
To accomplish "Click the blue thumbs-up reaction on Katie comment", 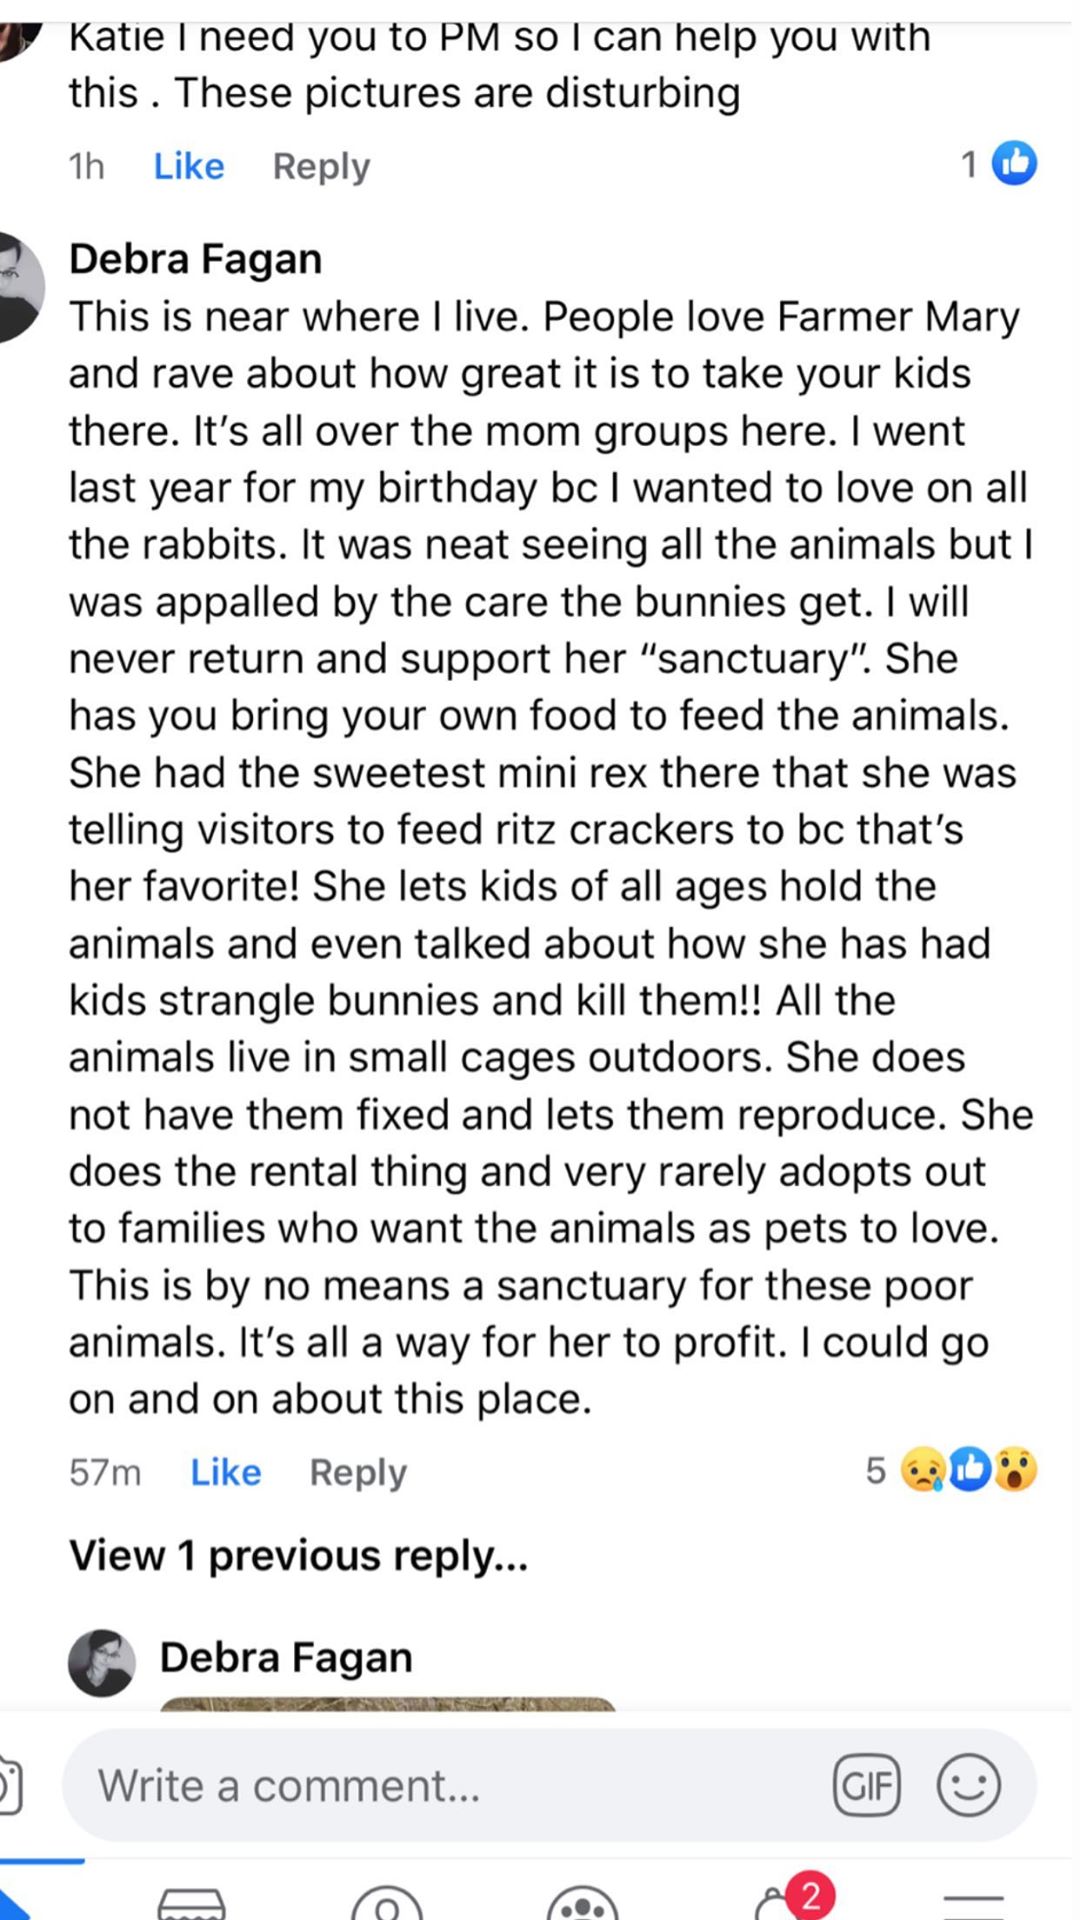I will coord(1014,164).
